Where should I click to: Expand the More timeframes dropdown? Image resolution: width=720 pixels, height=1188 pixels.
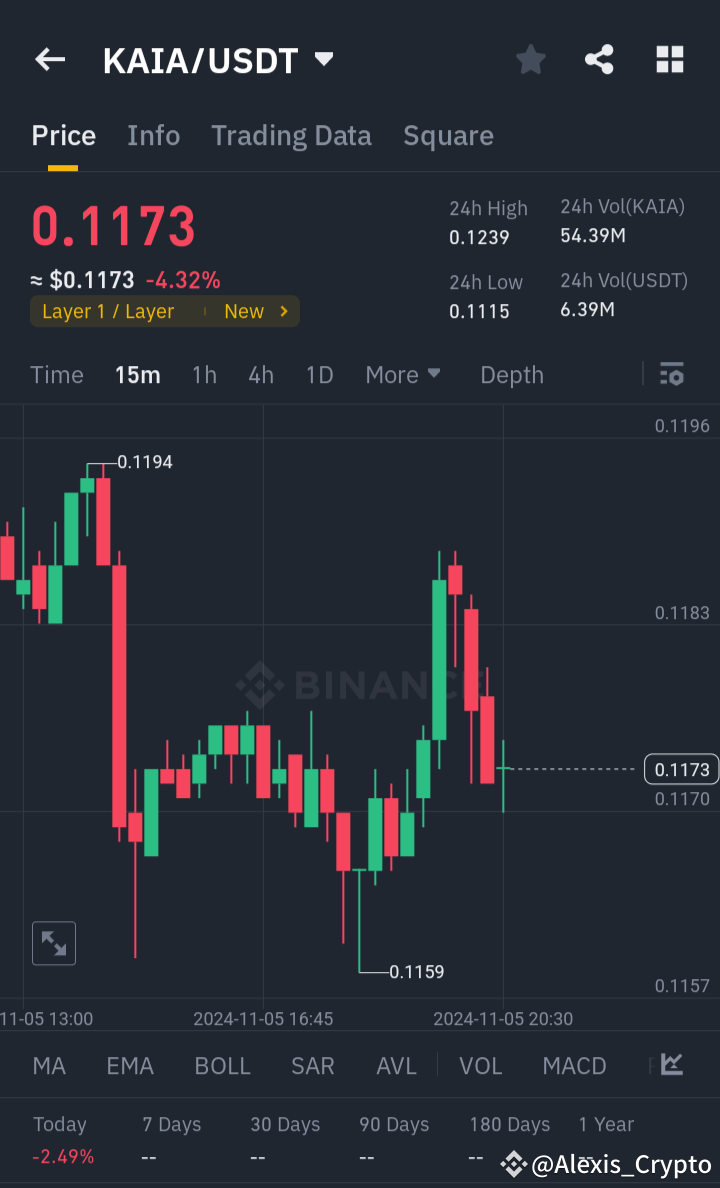click(x=403, y=374)
